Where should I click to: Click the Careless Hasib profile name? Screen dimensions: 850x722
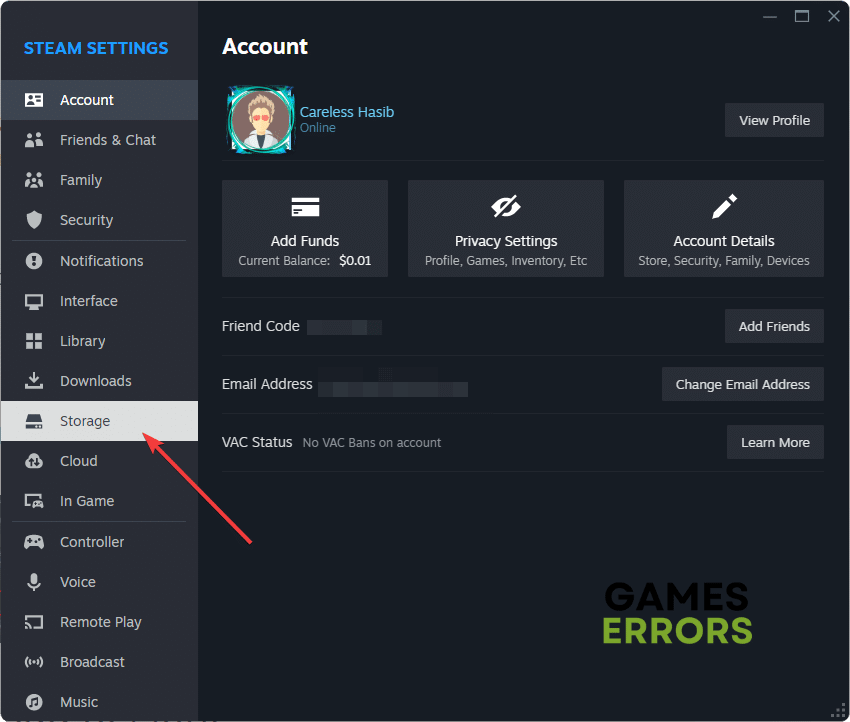(347, 112)
